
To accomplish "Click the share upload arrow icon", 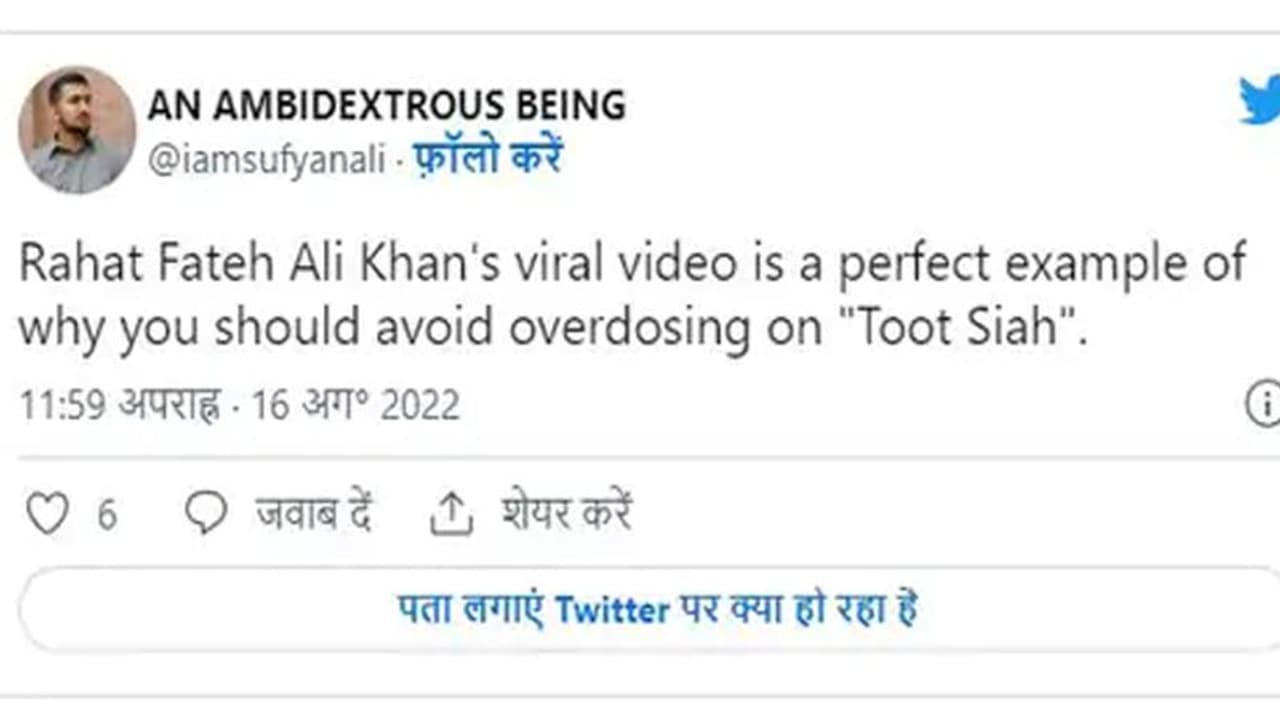I will pos(450,514).
